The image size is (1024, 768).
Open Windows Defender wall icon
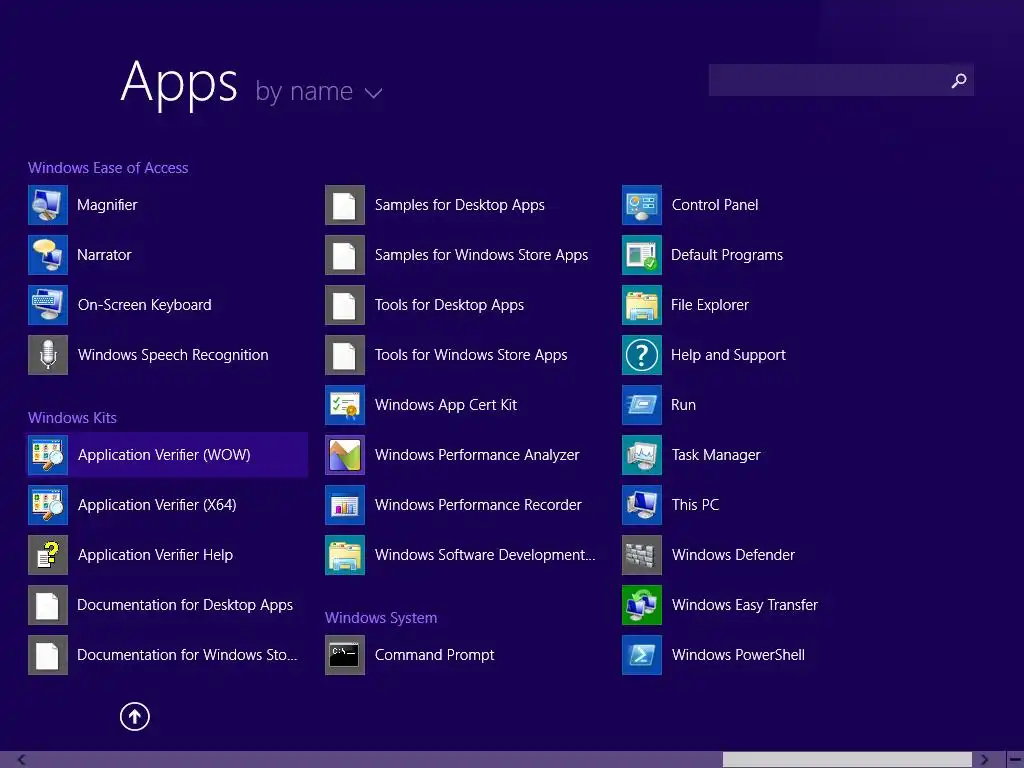[642, 555]
